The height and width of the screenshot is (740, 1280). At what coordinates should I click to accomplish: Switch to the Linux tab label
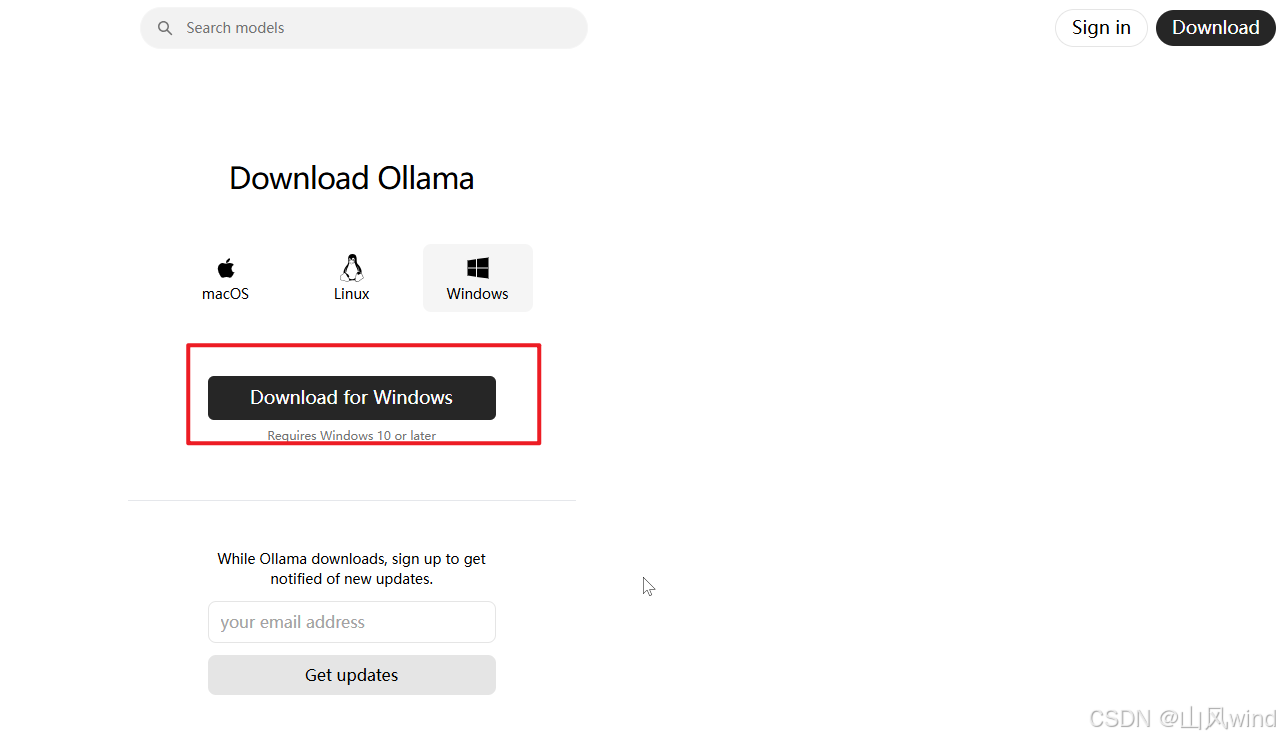352,294
